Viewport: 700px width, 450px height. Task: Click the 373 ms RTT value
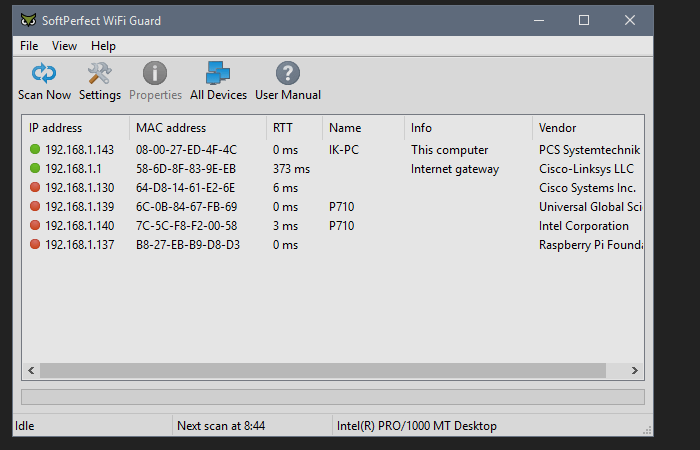coord(291,169)
